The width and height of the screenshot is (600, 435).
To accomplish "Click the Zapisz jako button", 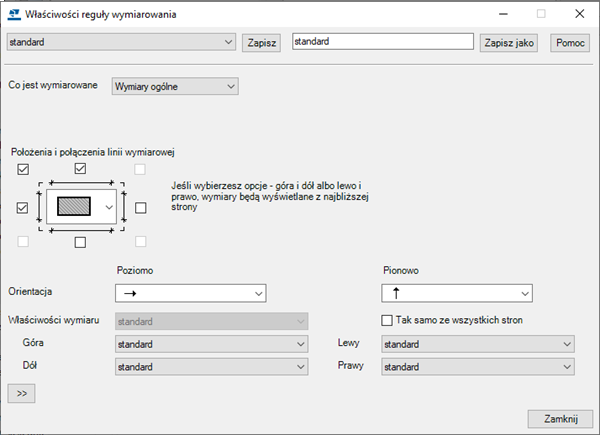I will coord(509,43).
